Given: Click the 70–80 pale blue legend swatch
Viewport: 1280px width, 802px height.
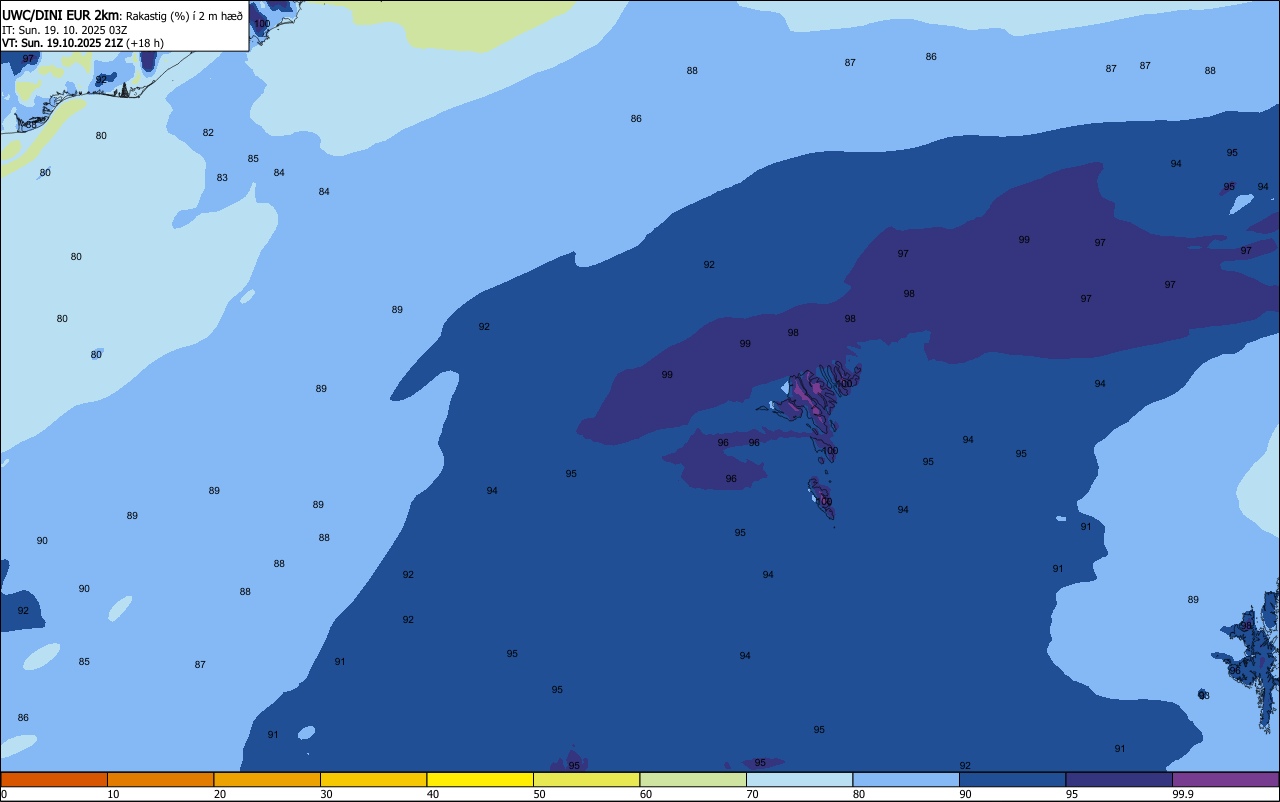Looking at the screenshot, I should coord(799,779).
